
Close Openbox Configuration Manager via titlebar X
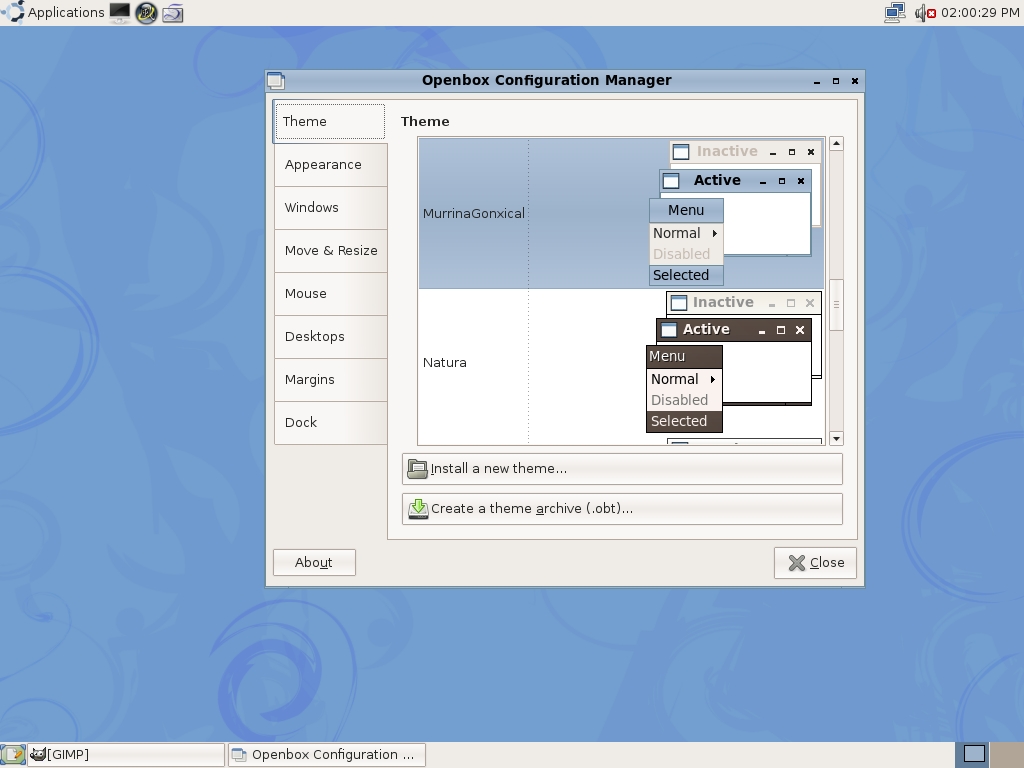[x=854, y=81]
